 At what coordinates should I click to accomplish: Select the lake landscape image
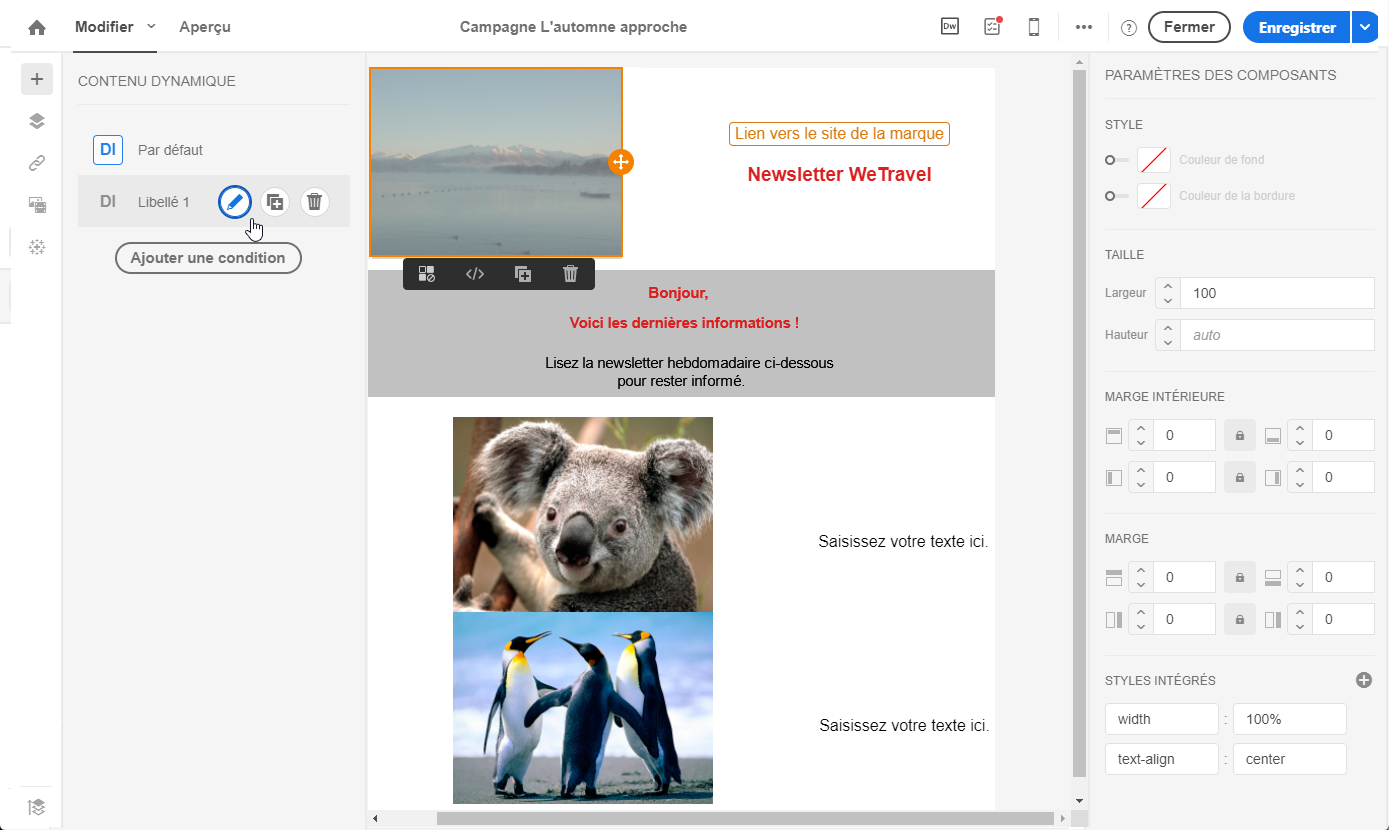point(496,162)
